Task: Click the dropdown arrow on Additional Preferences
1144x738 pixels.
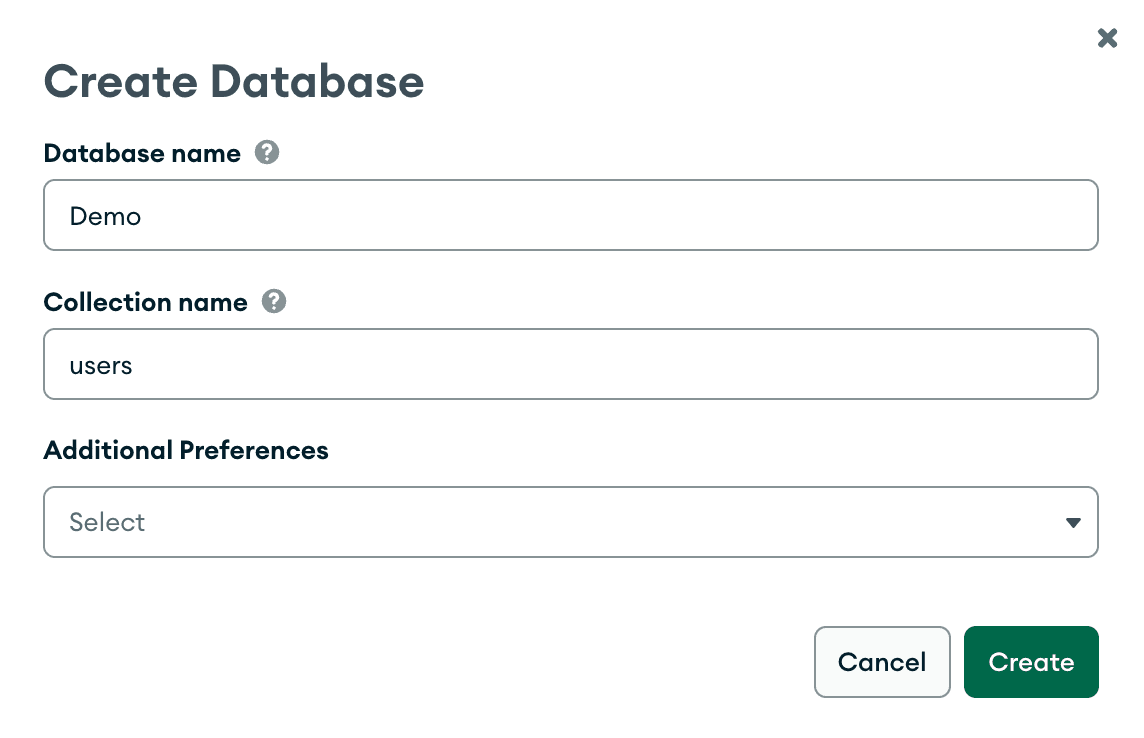Action: pos(1073,522)
